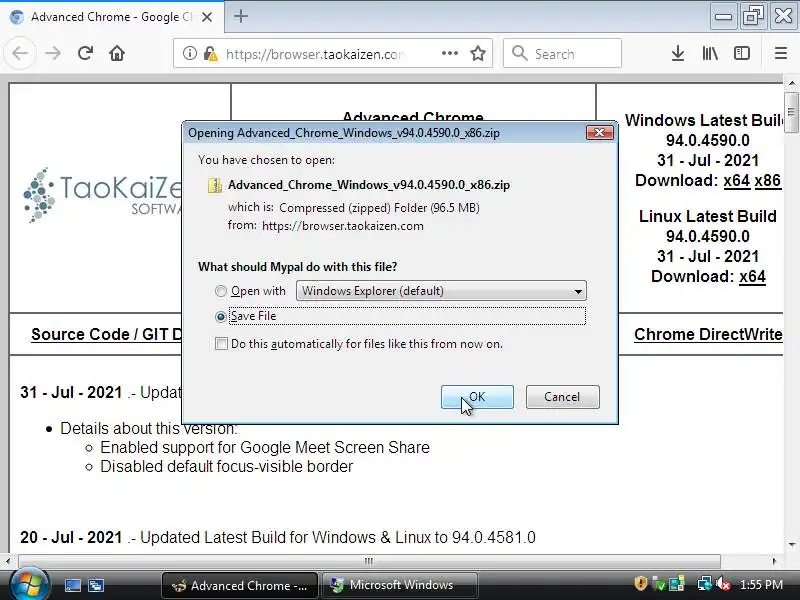Click the Search input box
This screenshot has height=600, width=800.
pyautogui.click(x=562, y=53)
